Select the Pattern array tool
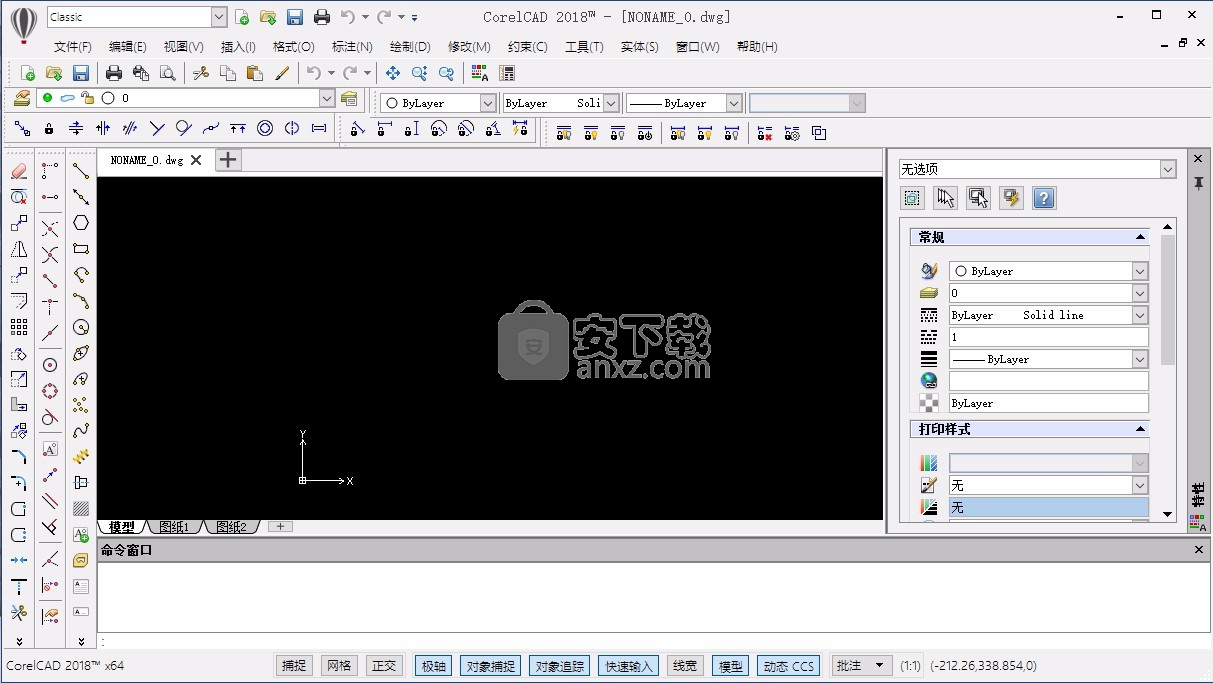The image size is (1213, 683). coord(18,327)
